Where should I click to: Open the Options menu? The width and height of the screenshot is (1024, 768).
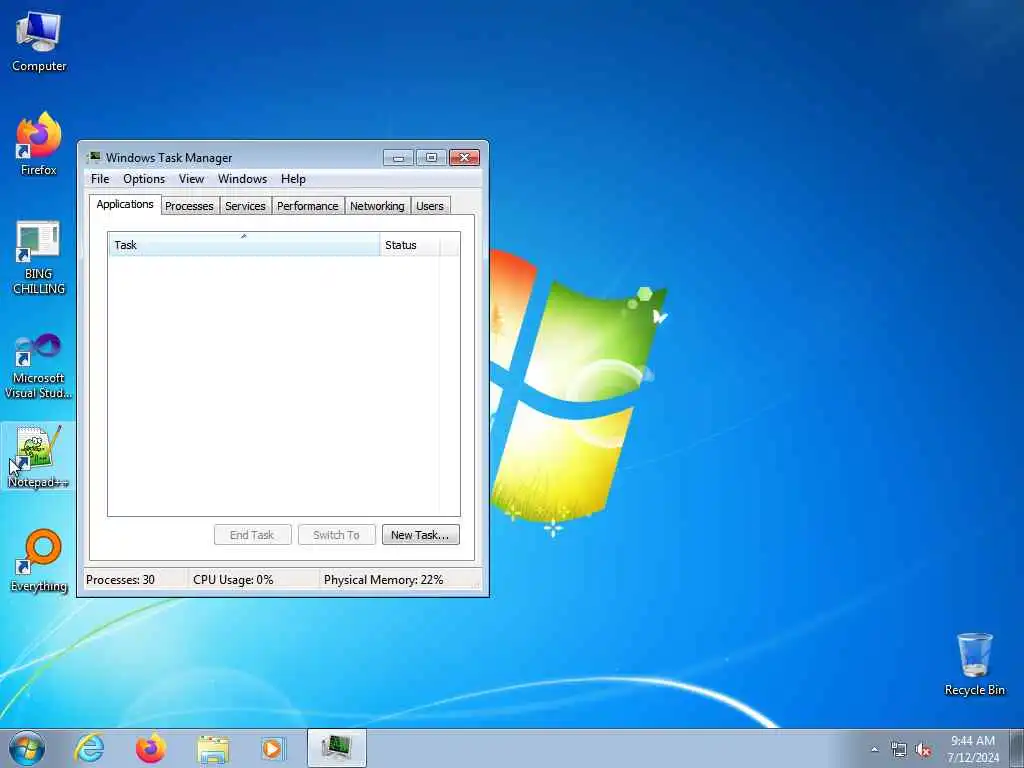click(144, 179)
